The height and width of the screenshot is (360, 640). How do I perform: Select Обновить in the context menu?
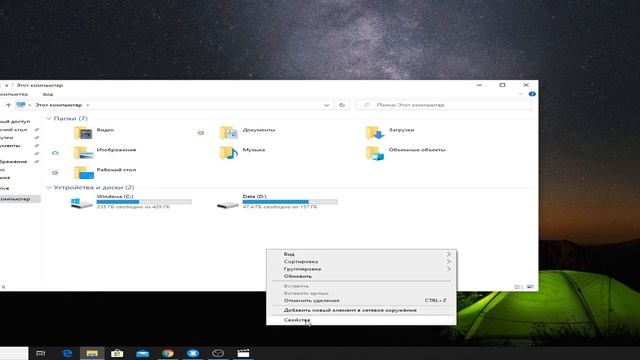pyautogui.click(x=361, y=276)
